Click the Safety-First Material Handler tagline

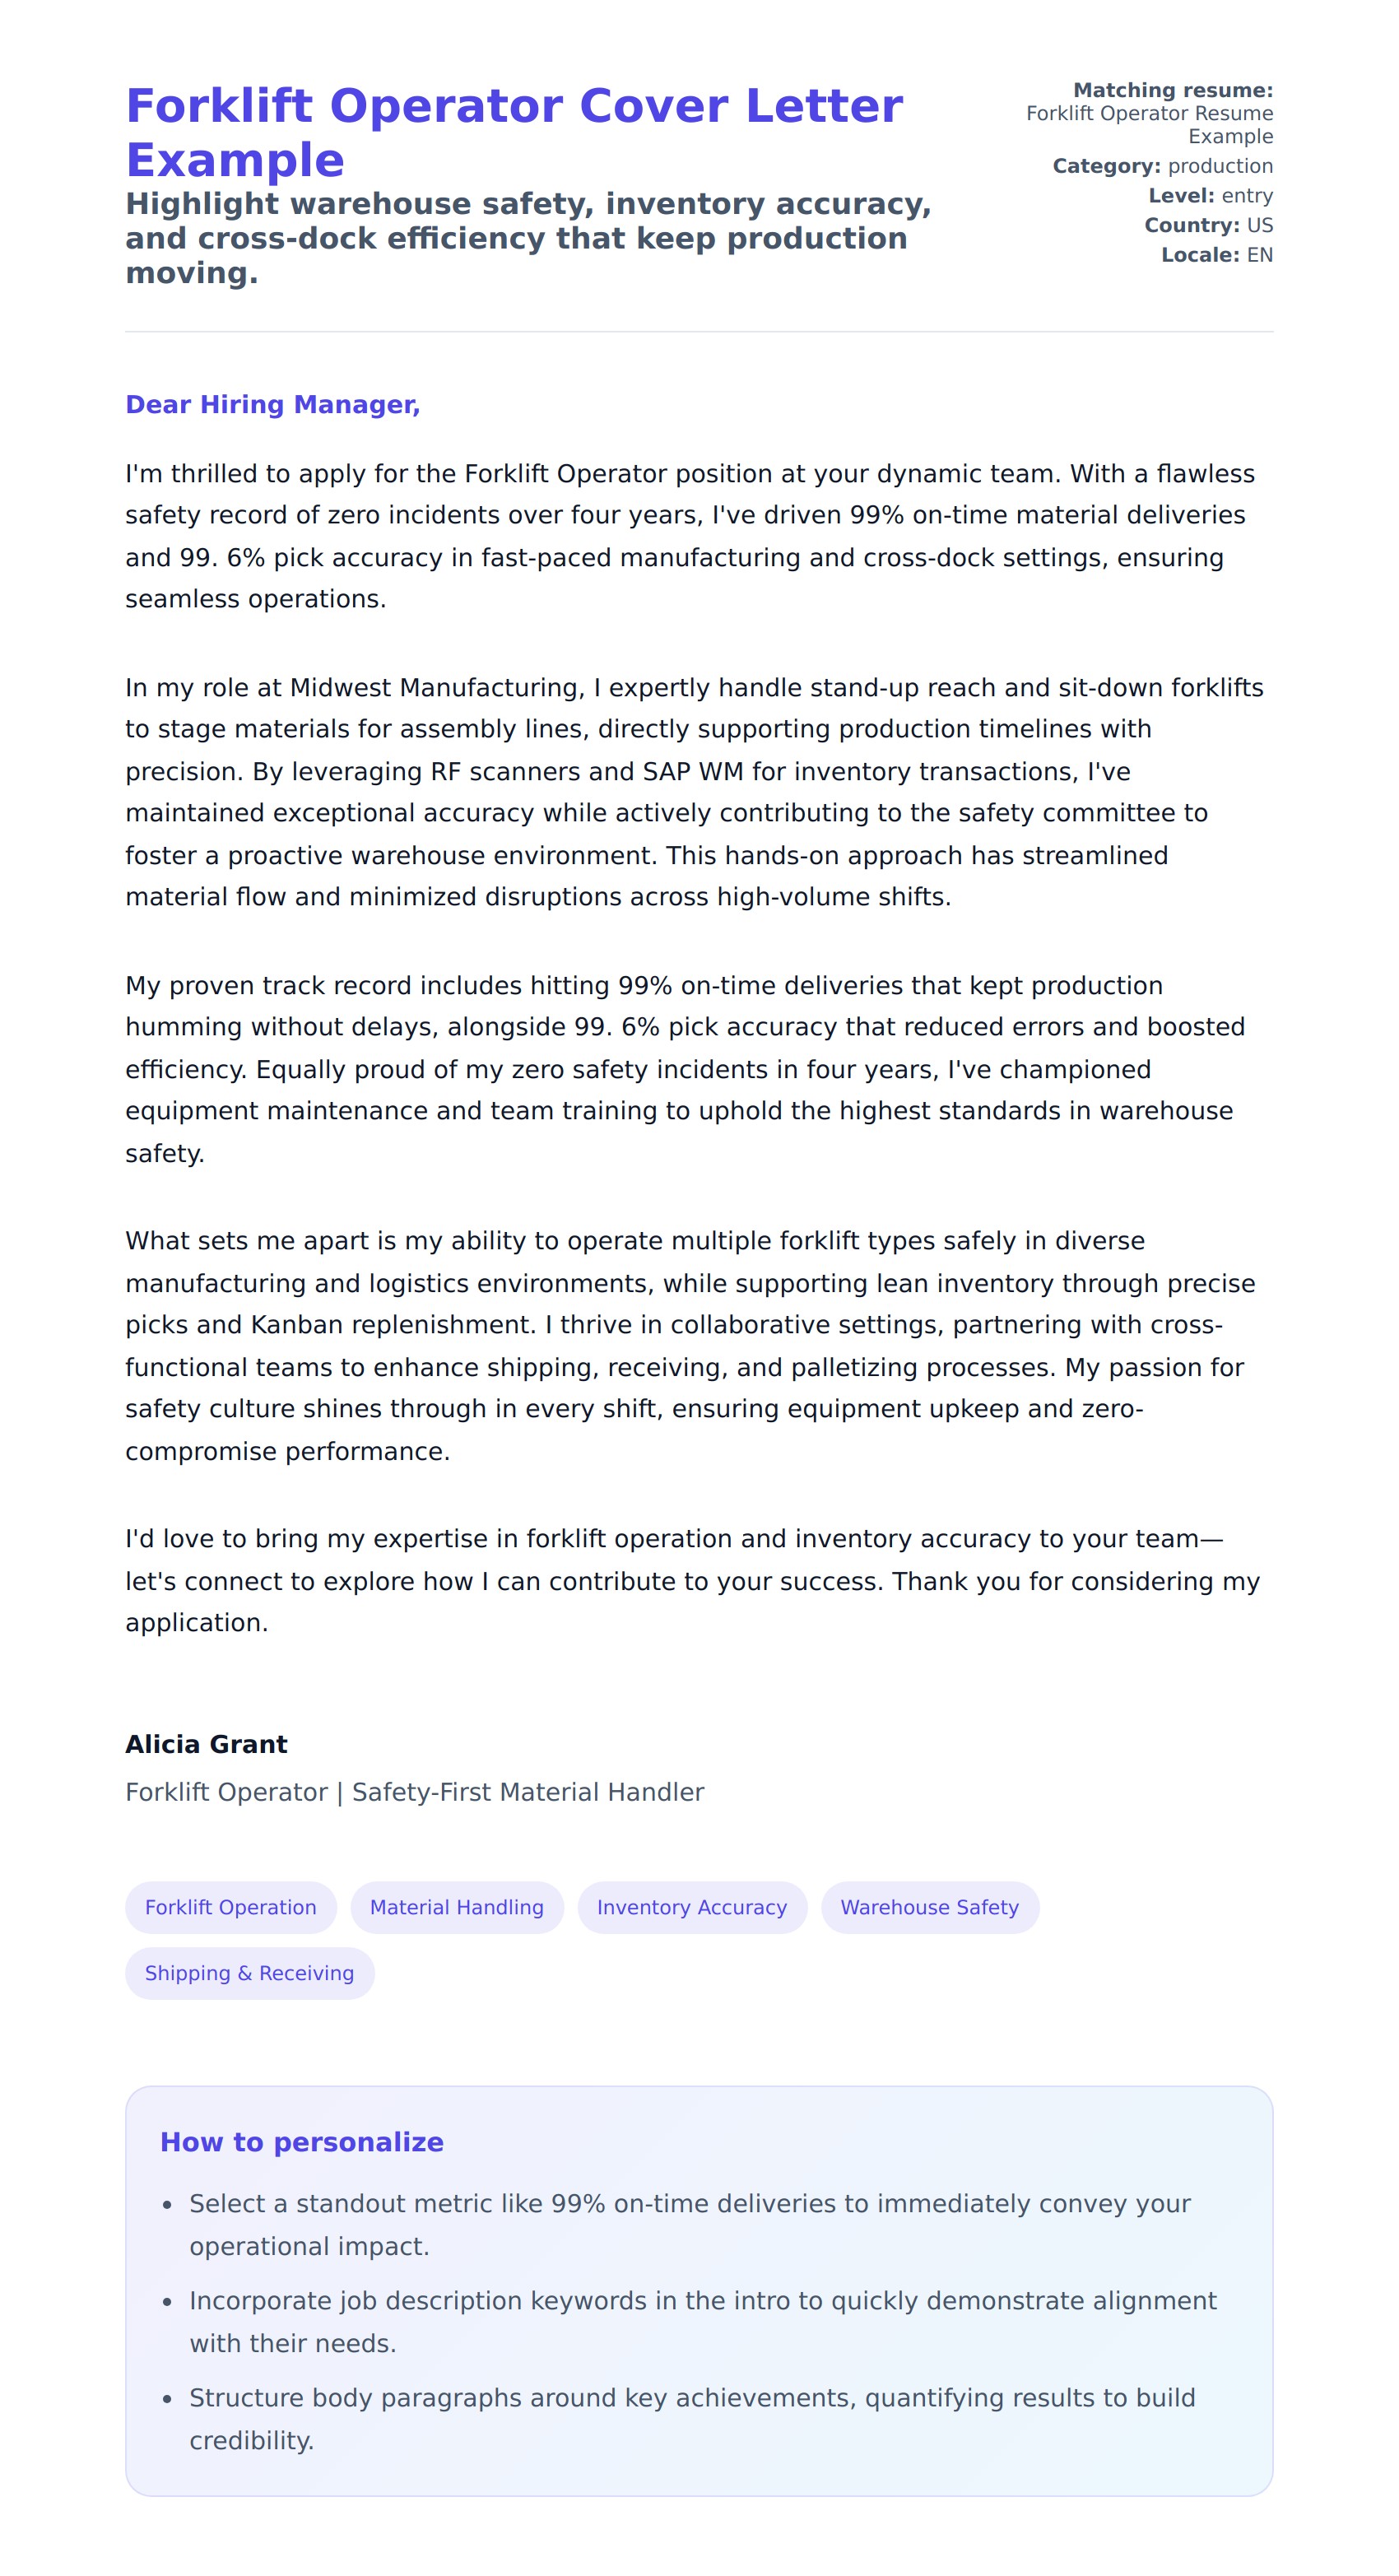pos(414,1792)
